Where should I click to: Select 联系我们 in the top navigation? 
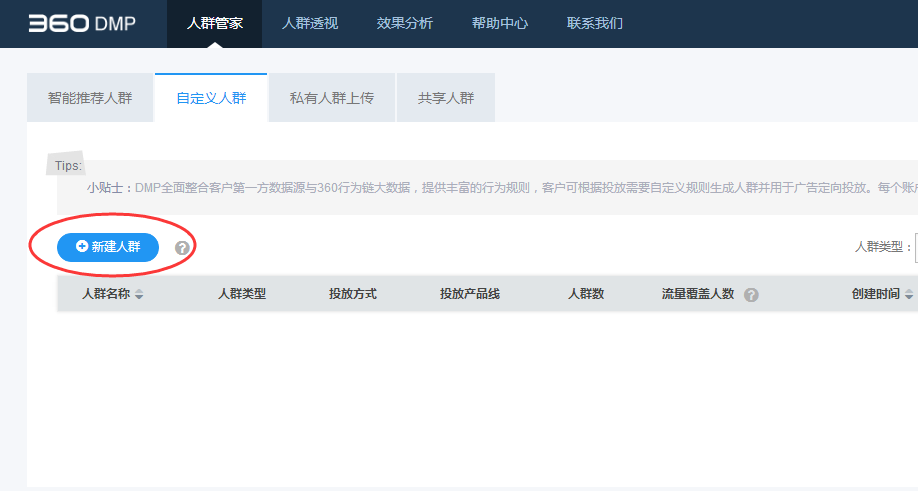click(595, 24)
